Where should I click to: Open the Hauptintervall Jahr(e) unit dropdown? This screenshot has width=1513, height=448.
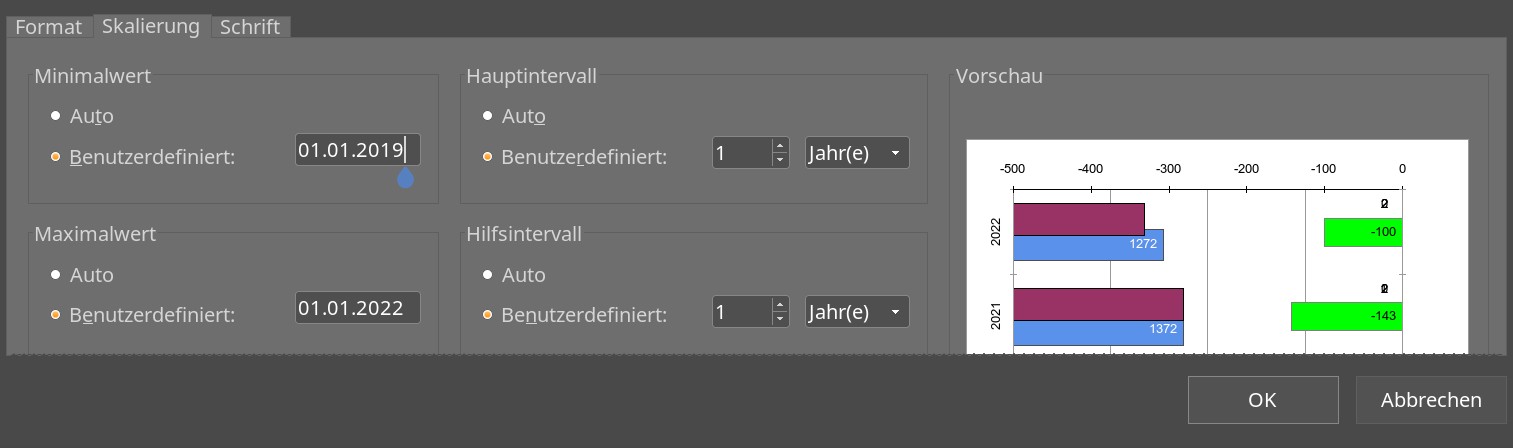(857, 153)
